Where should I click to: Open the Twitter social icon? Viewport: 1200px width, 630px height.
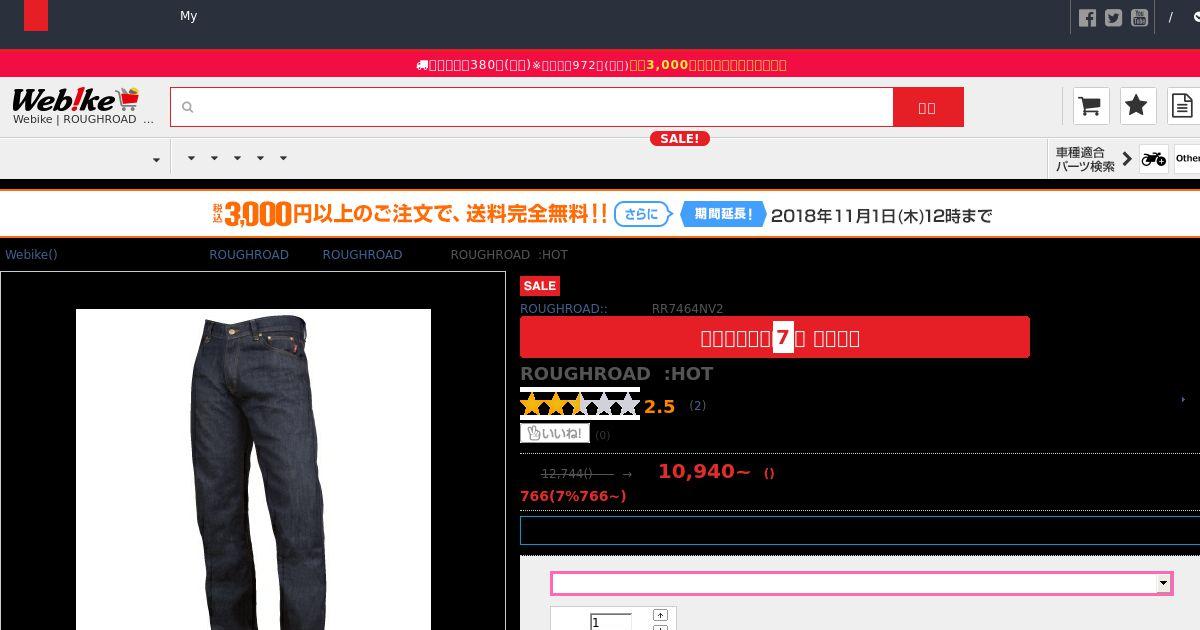coord(1113,18)
